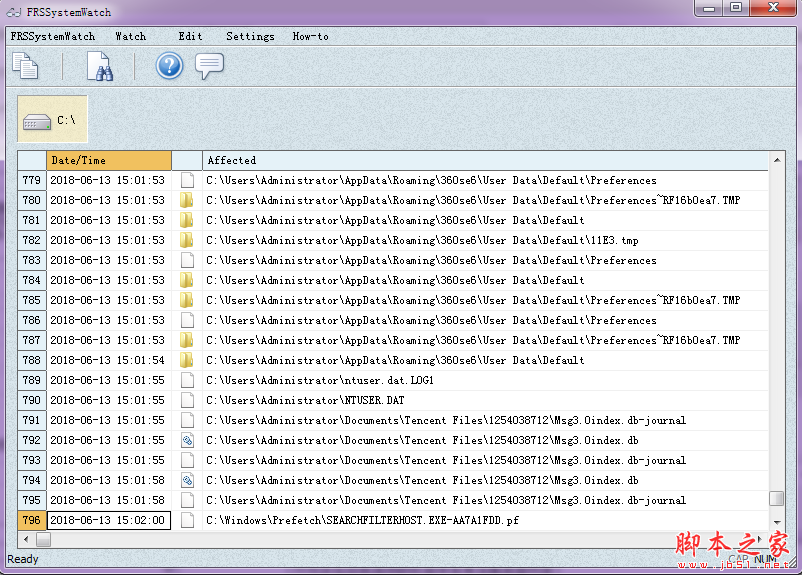The image size is (802, 576).
Task: Open the Edit menu
Action: (x=190, y=36)
